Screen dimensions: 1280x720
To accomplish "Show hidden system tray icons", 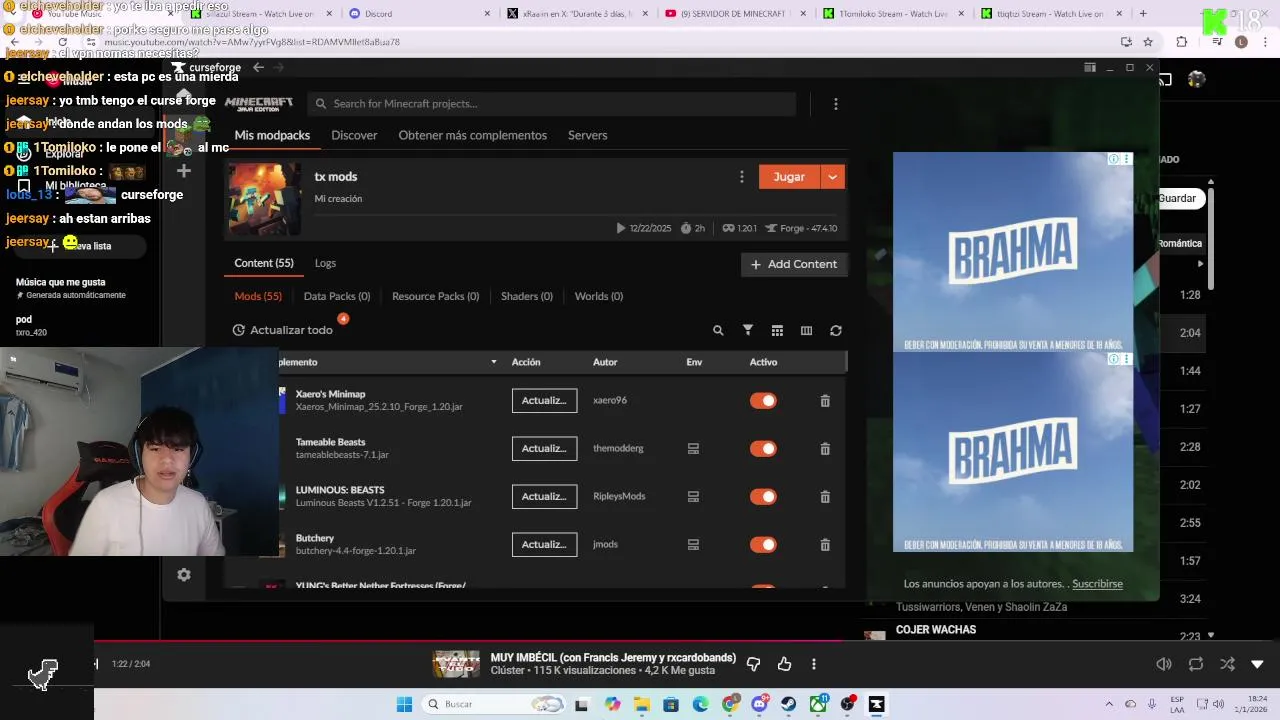I will [1108, 704].
